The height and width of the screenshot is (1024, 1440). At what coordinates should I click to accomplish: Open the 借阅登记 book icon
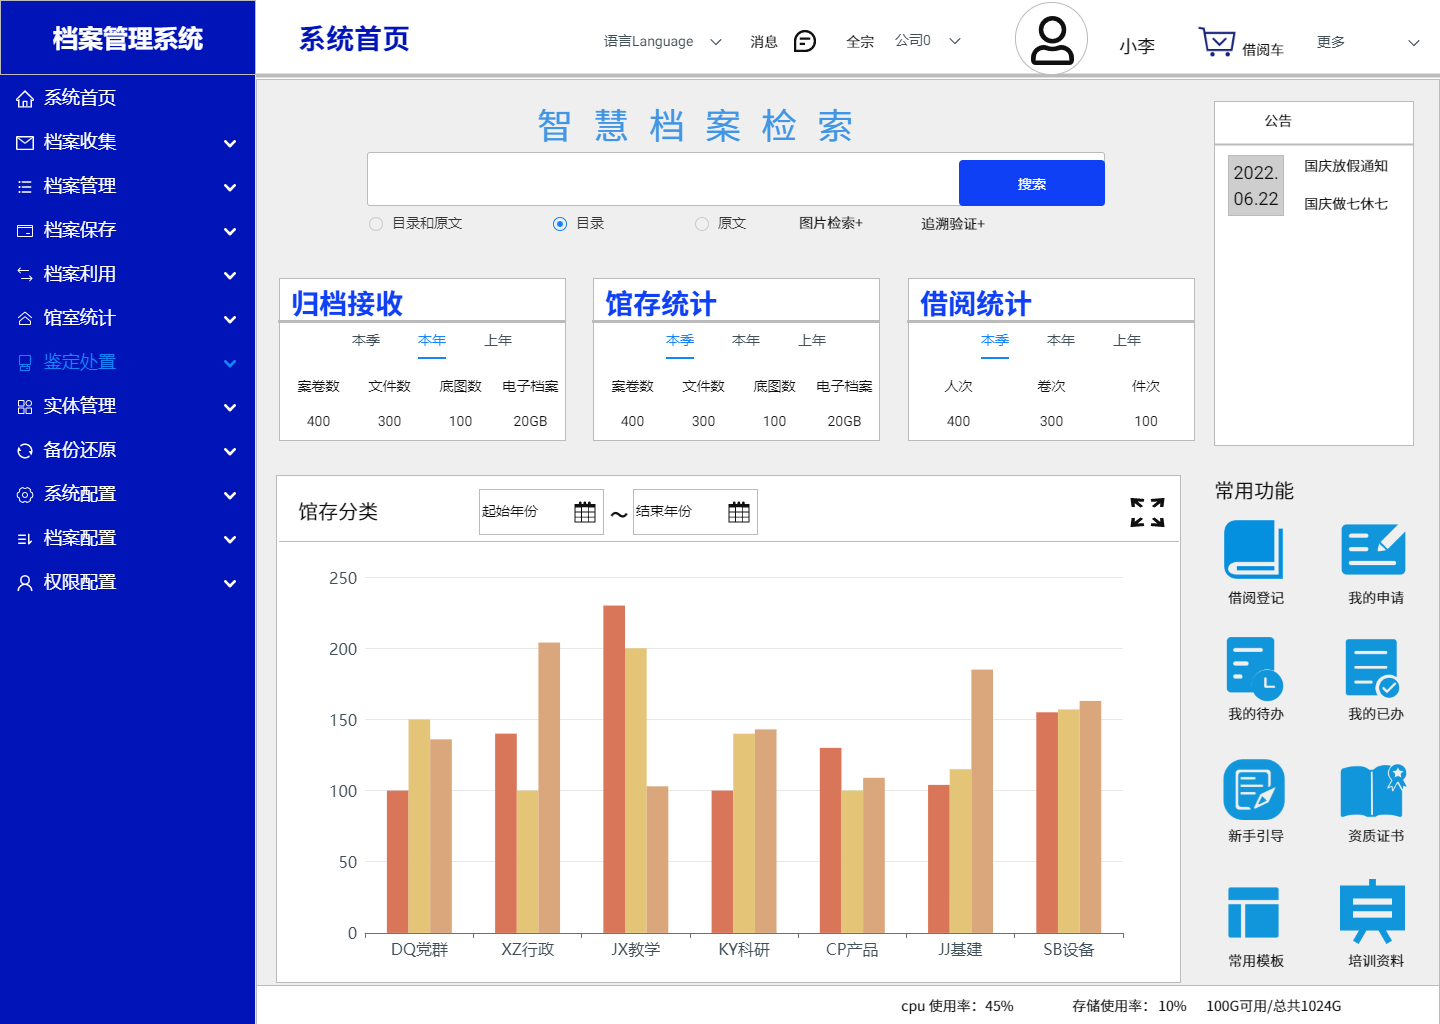(1254, 550)
